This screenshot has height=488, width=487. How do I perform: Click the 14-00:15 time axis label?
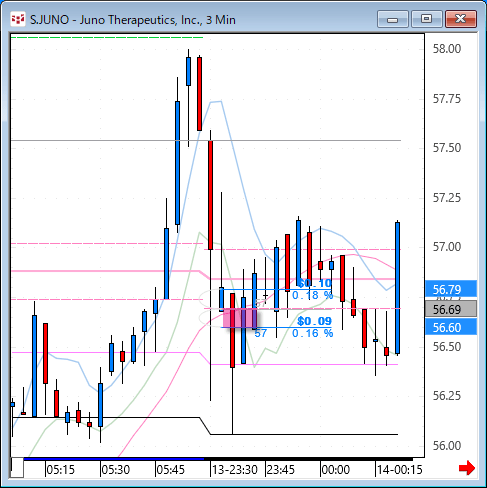coord(400,470)
